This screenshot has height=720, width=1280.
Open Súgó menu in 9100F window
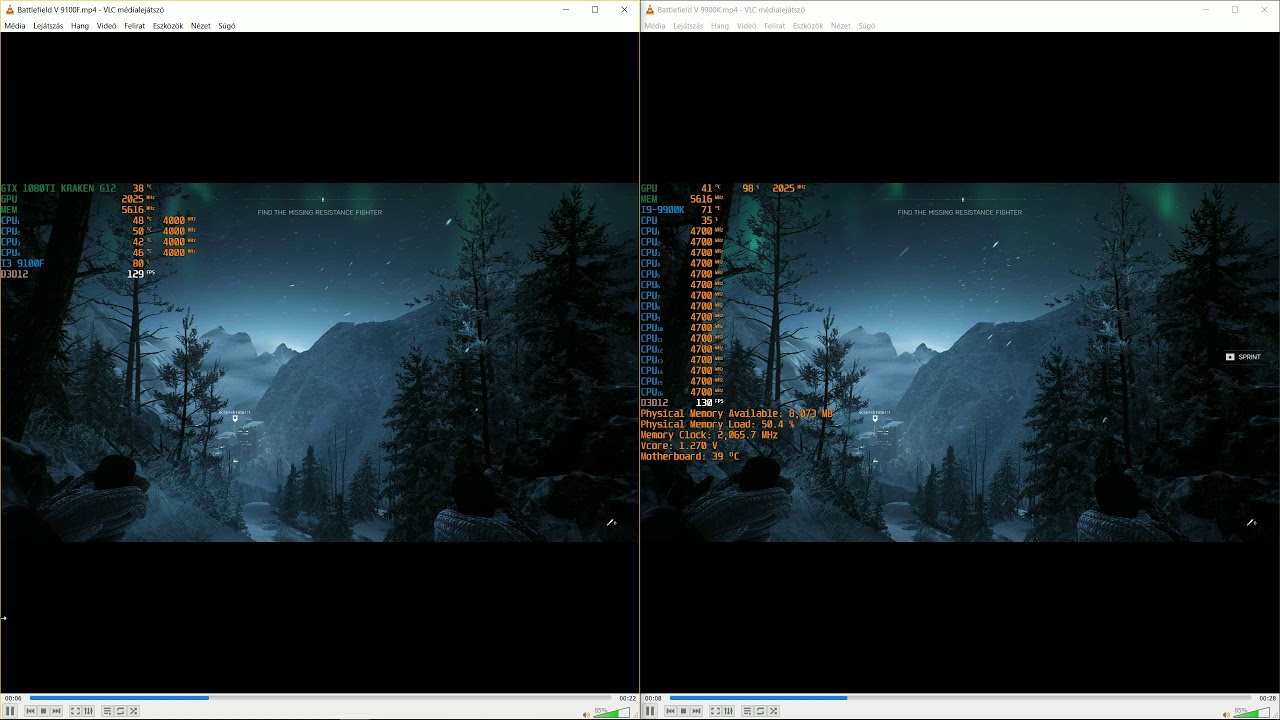pyautogui.click(x=227, y=26)
